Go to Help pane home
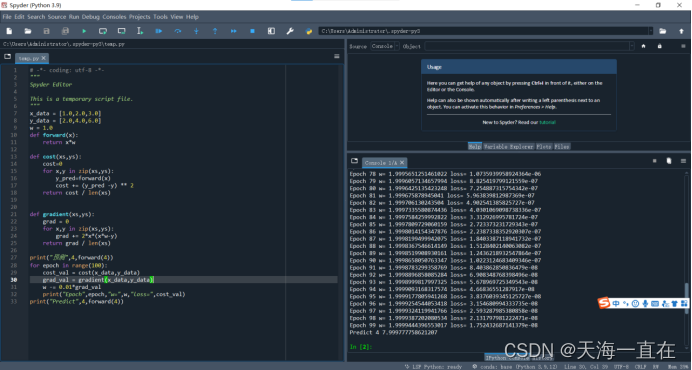Screen dimensions: 692x370 click(x=643, y=46)
